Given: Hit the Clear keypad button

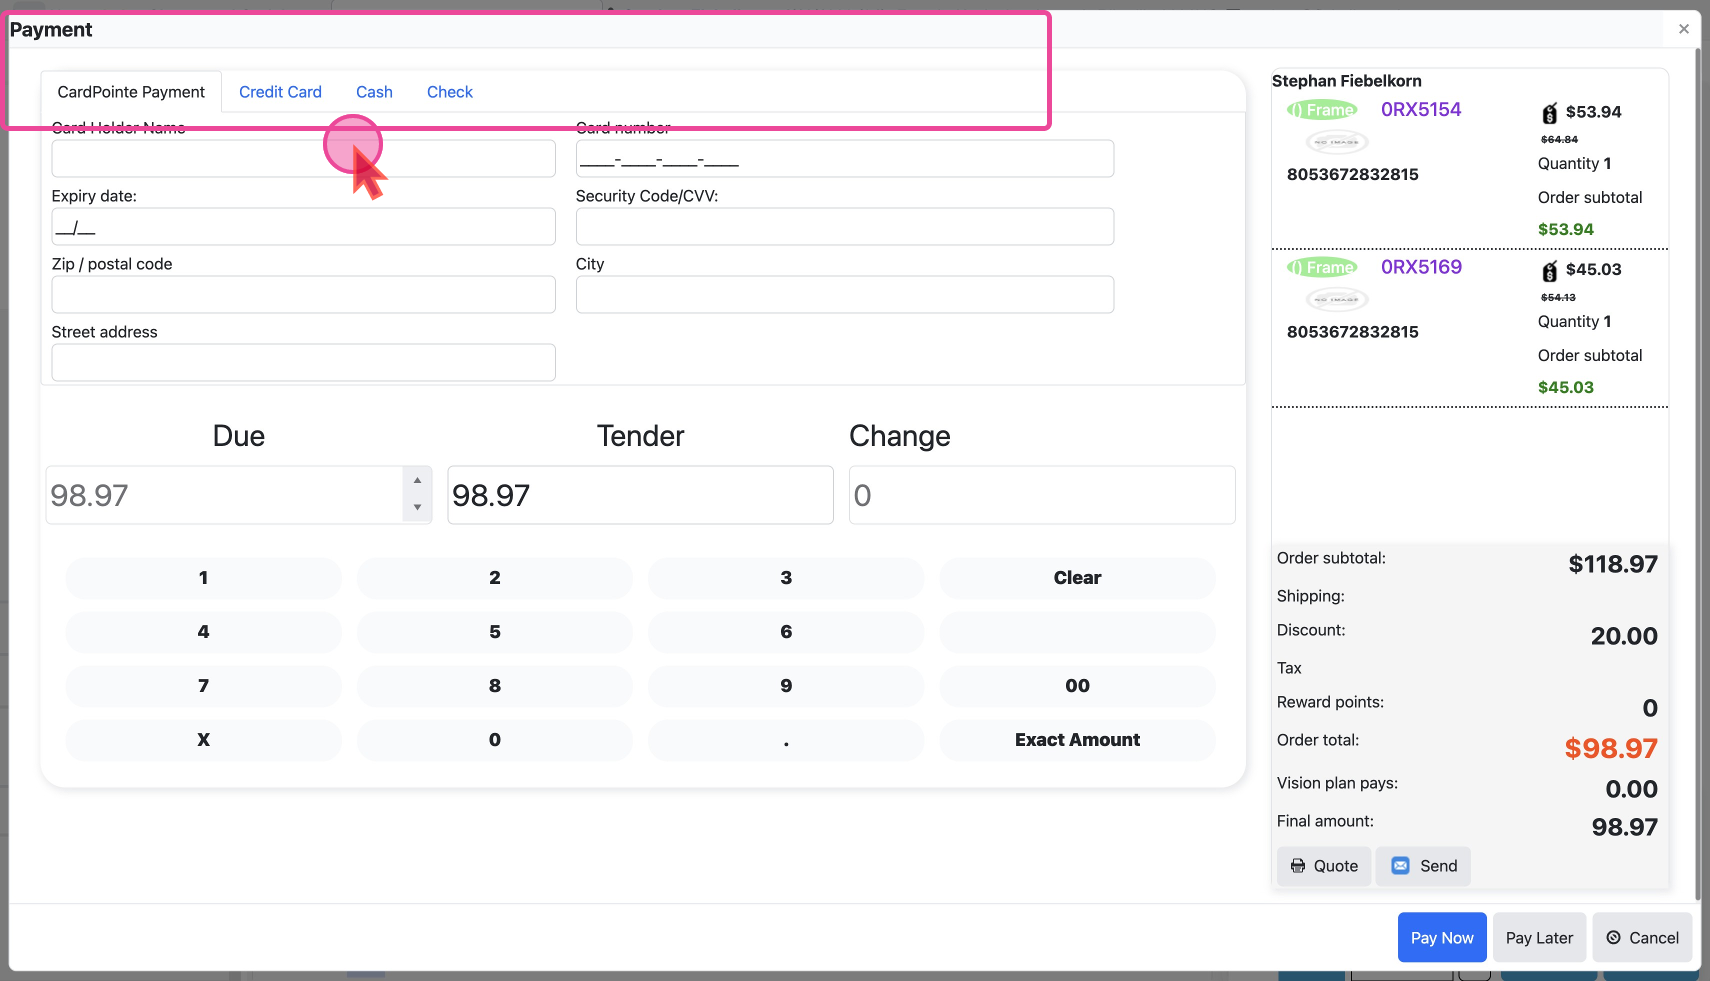Looking at the screenshot, I should tap(1077, 578).
